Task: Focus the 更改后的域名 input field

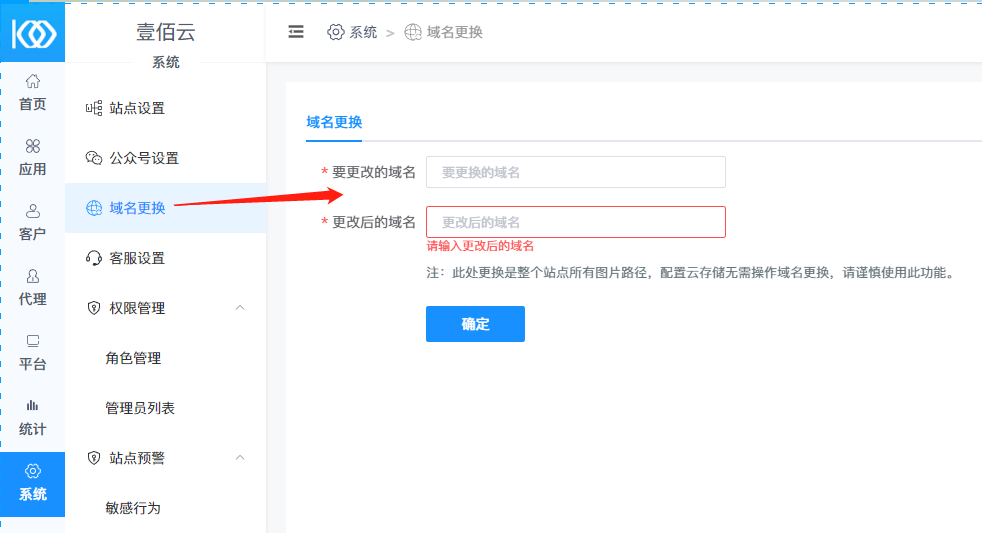Action: tap(576, 222)
